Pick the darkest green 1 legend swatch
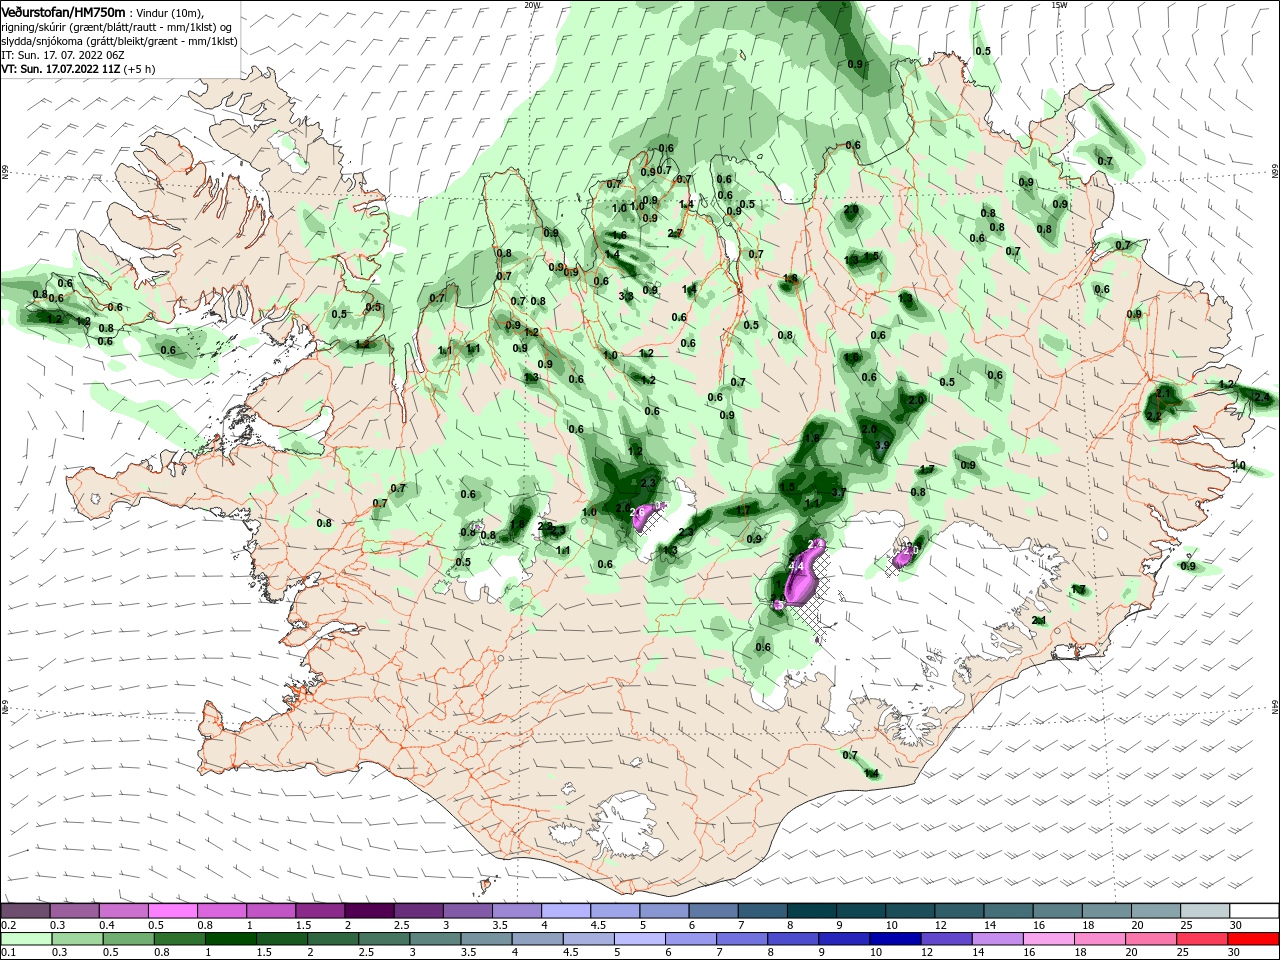The height and width of the screenshot is (960, 1280). (x=232, y=941)
